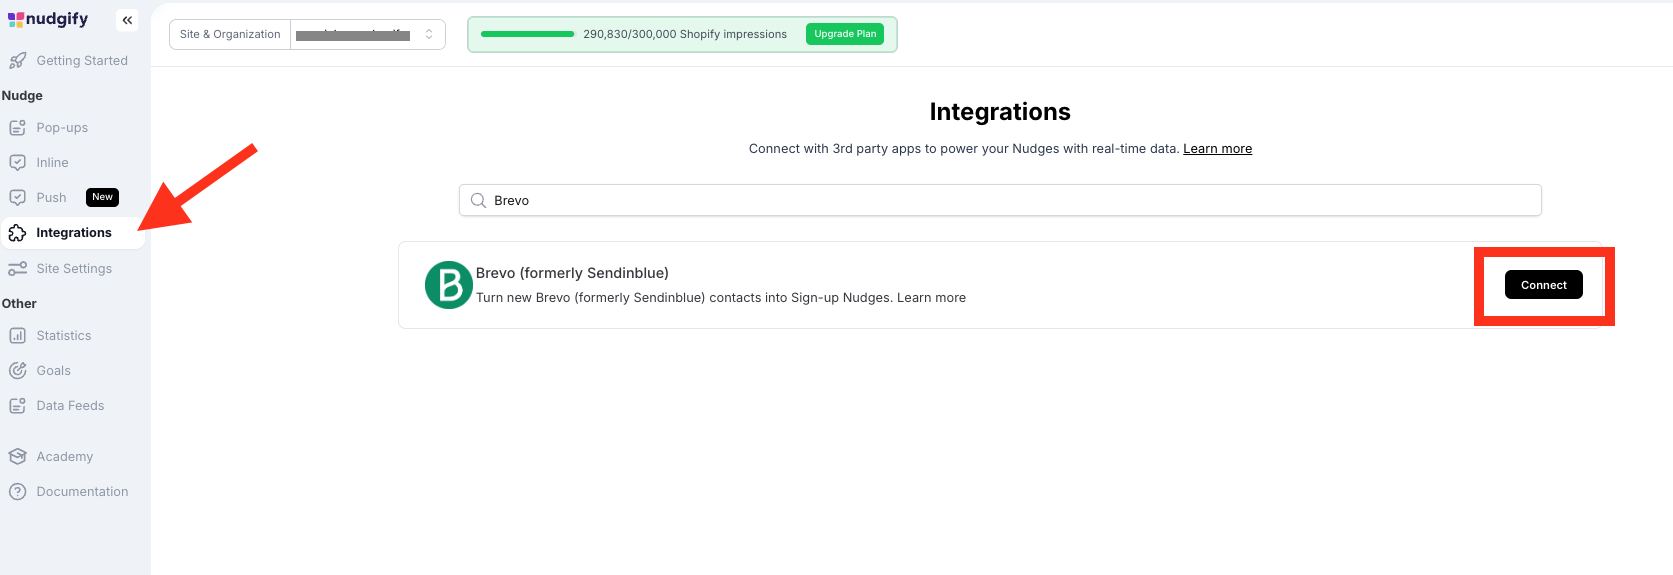This screenshot has width=1673, height=575.
Task: Click the Upgrade Plan button
Action: [845, 34]
